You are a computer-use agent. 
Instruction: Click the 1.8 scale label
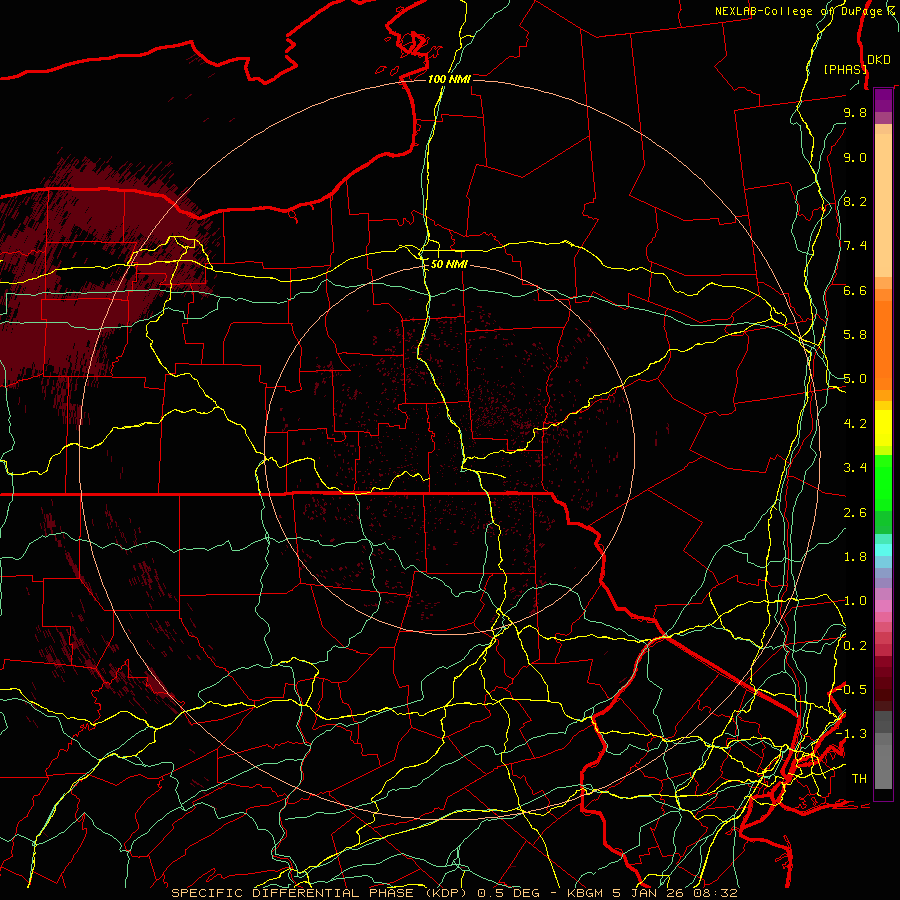point(855,557)
